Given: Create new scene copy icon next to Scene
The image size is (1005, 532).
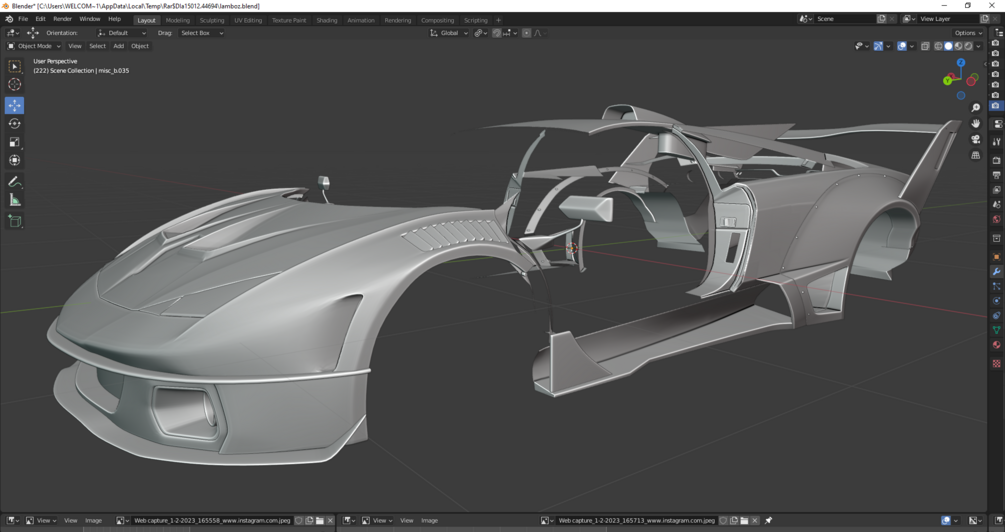Looking at the screenshot, I should 881,19.
